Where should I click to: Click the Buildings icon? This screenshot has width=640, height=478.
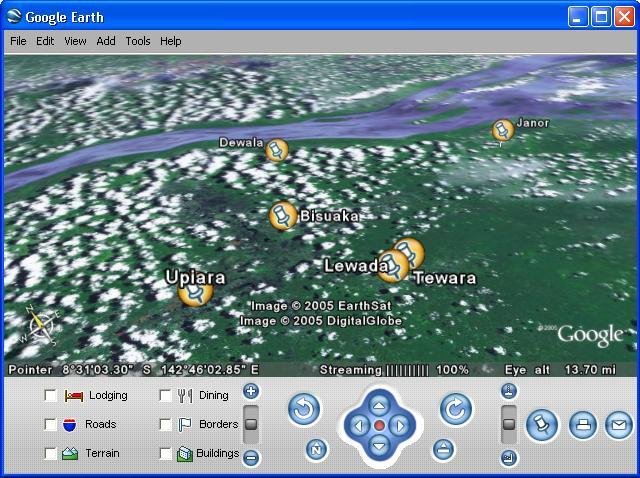[184, 454]
